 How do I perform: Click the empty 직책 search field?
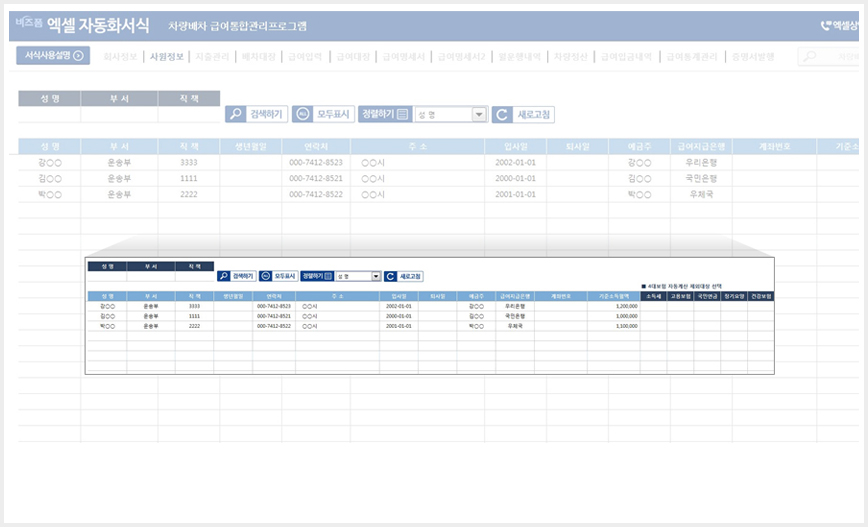[x=189, y=115]
